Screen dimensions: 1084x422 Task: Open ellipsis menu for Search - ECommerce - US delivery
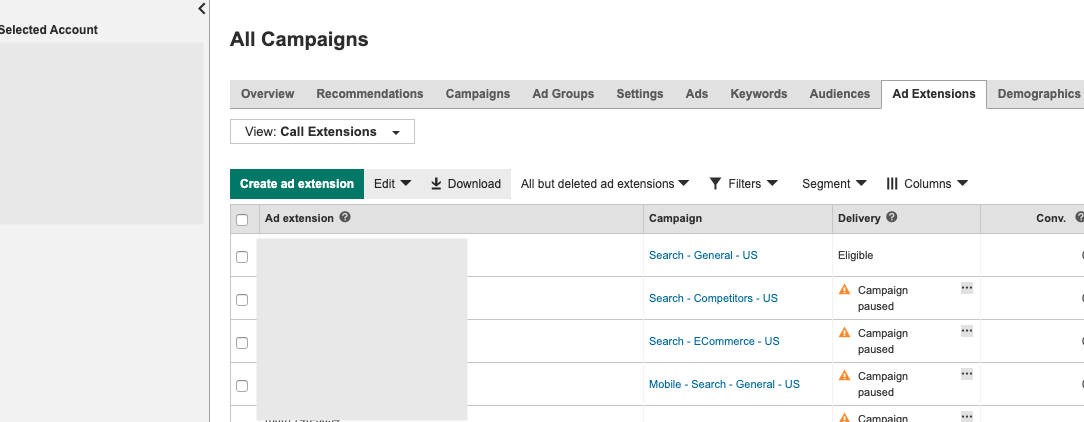[966, 331]
